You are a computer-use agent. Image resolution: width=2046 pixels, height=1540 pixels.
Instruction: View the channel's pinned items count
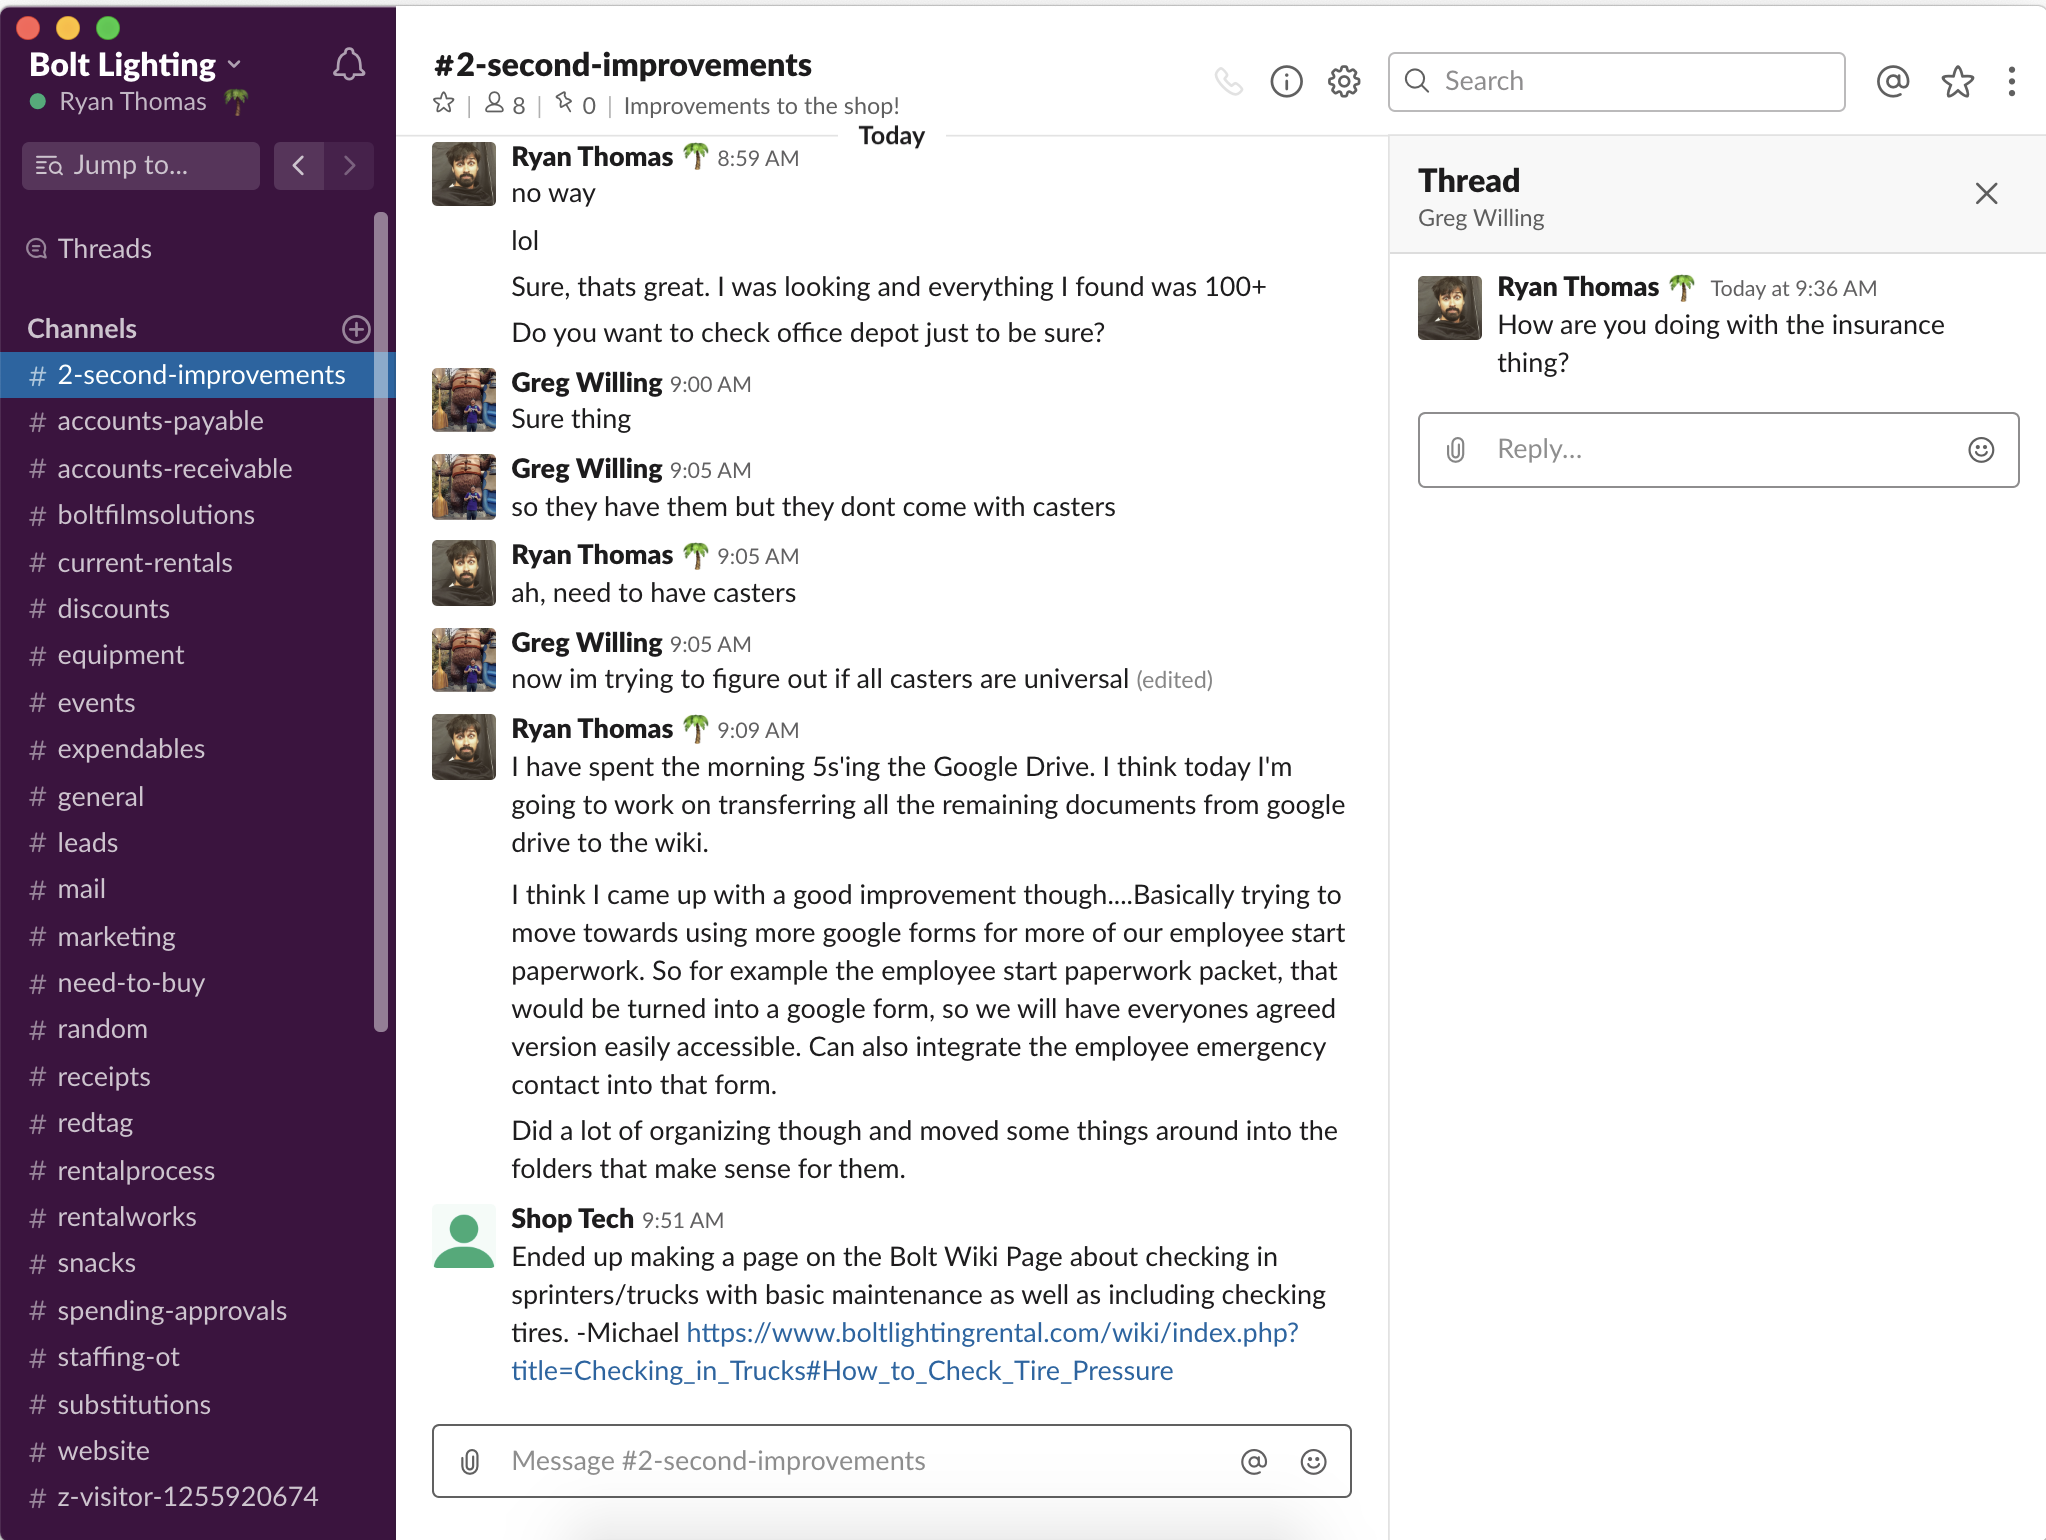tap(576, 104)
